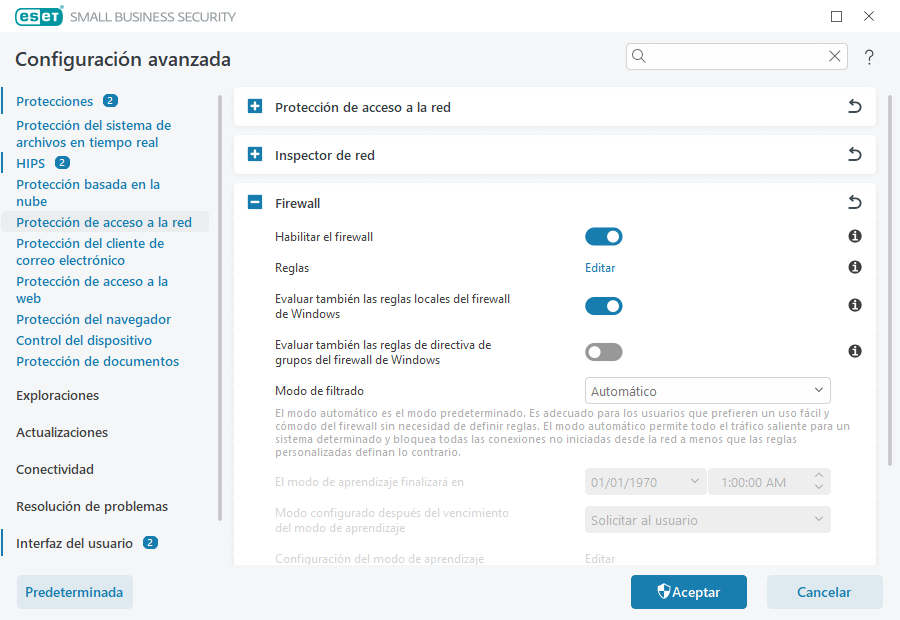Click the info icon next to Reglas
900x620 pixels.
[x=855, y=268]
